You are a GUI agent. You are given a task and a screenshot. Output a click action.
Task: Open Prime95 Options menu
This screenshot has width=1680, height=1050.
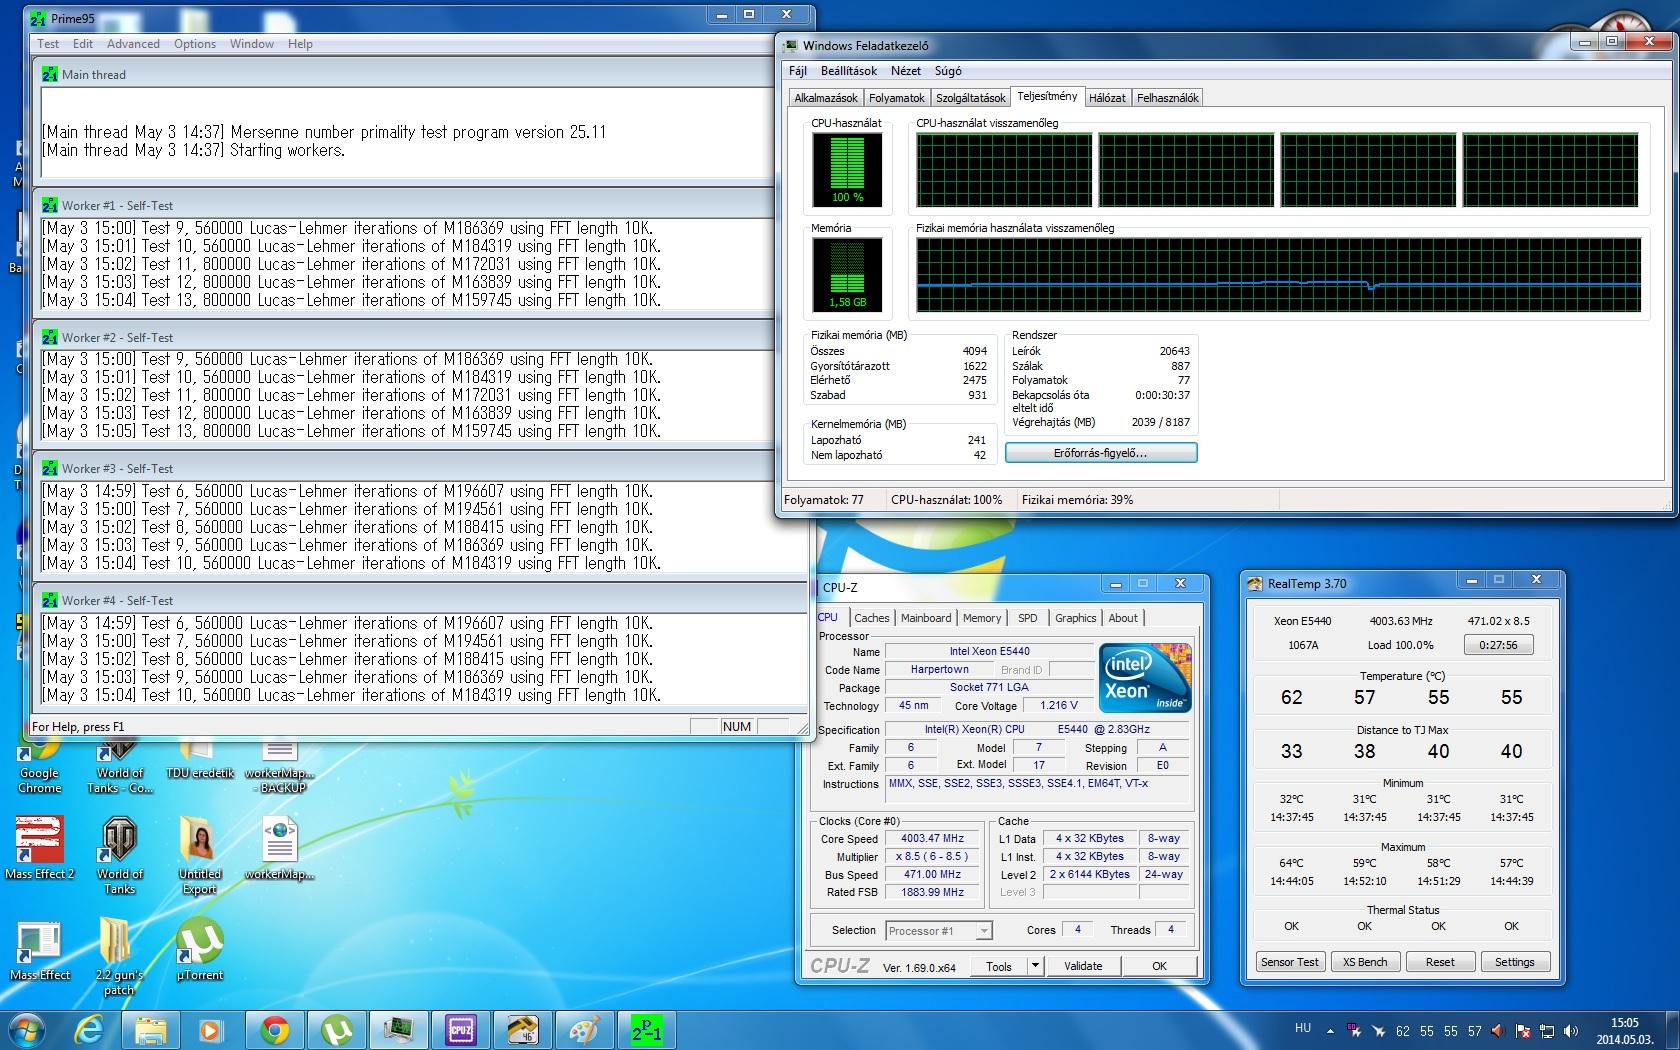pos(195,44)
